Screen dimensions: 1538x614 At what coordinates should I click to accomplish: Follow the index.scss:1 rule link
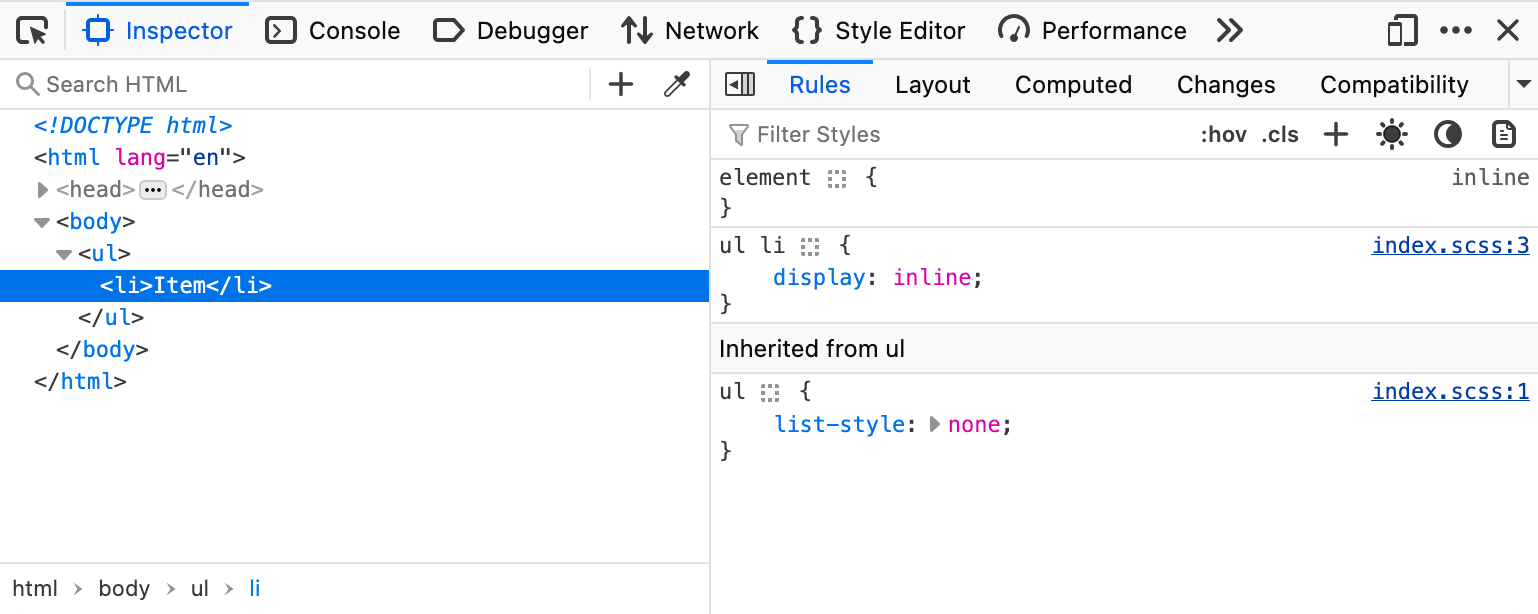coord(1450,390)
